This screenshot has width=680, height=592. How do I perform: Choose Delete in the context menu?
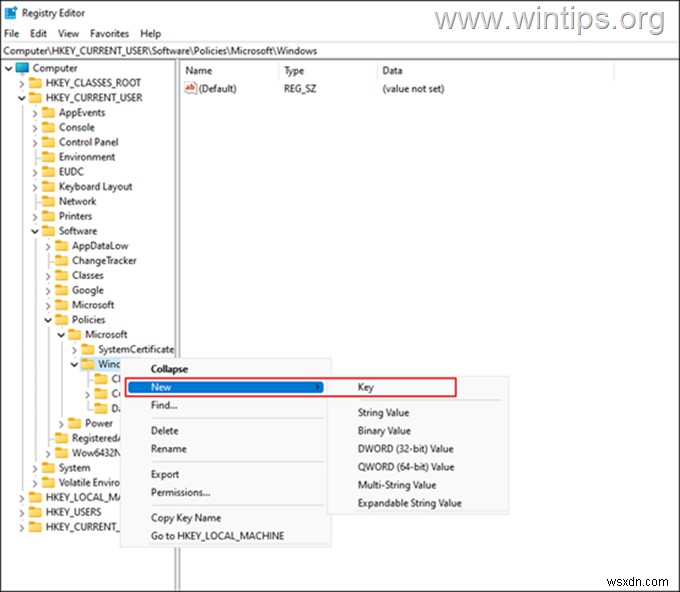click(164, 431)
